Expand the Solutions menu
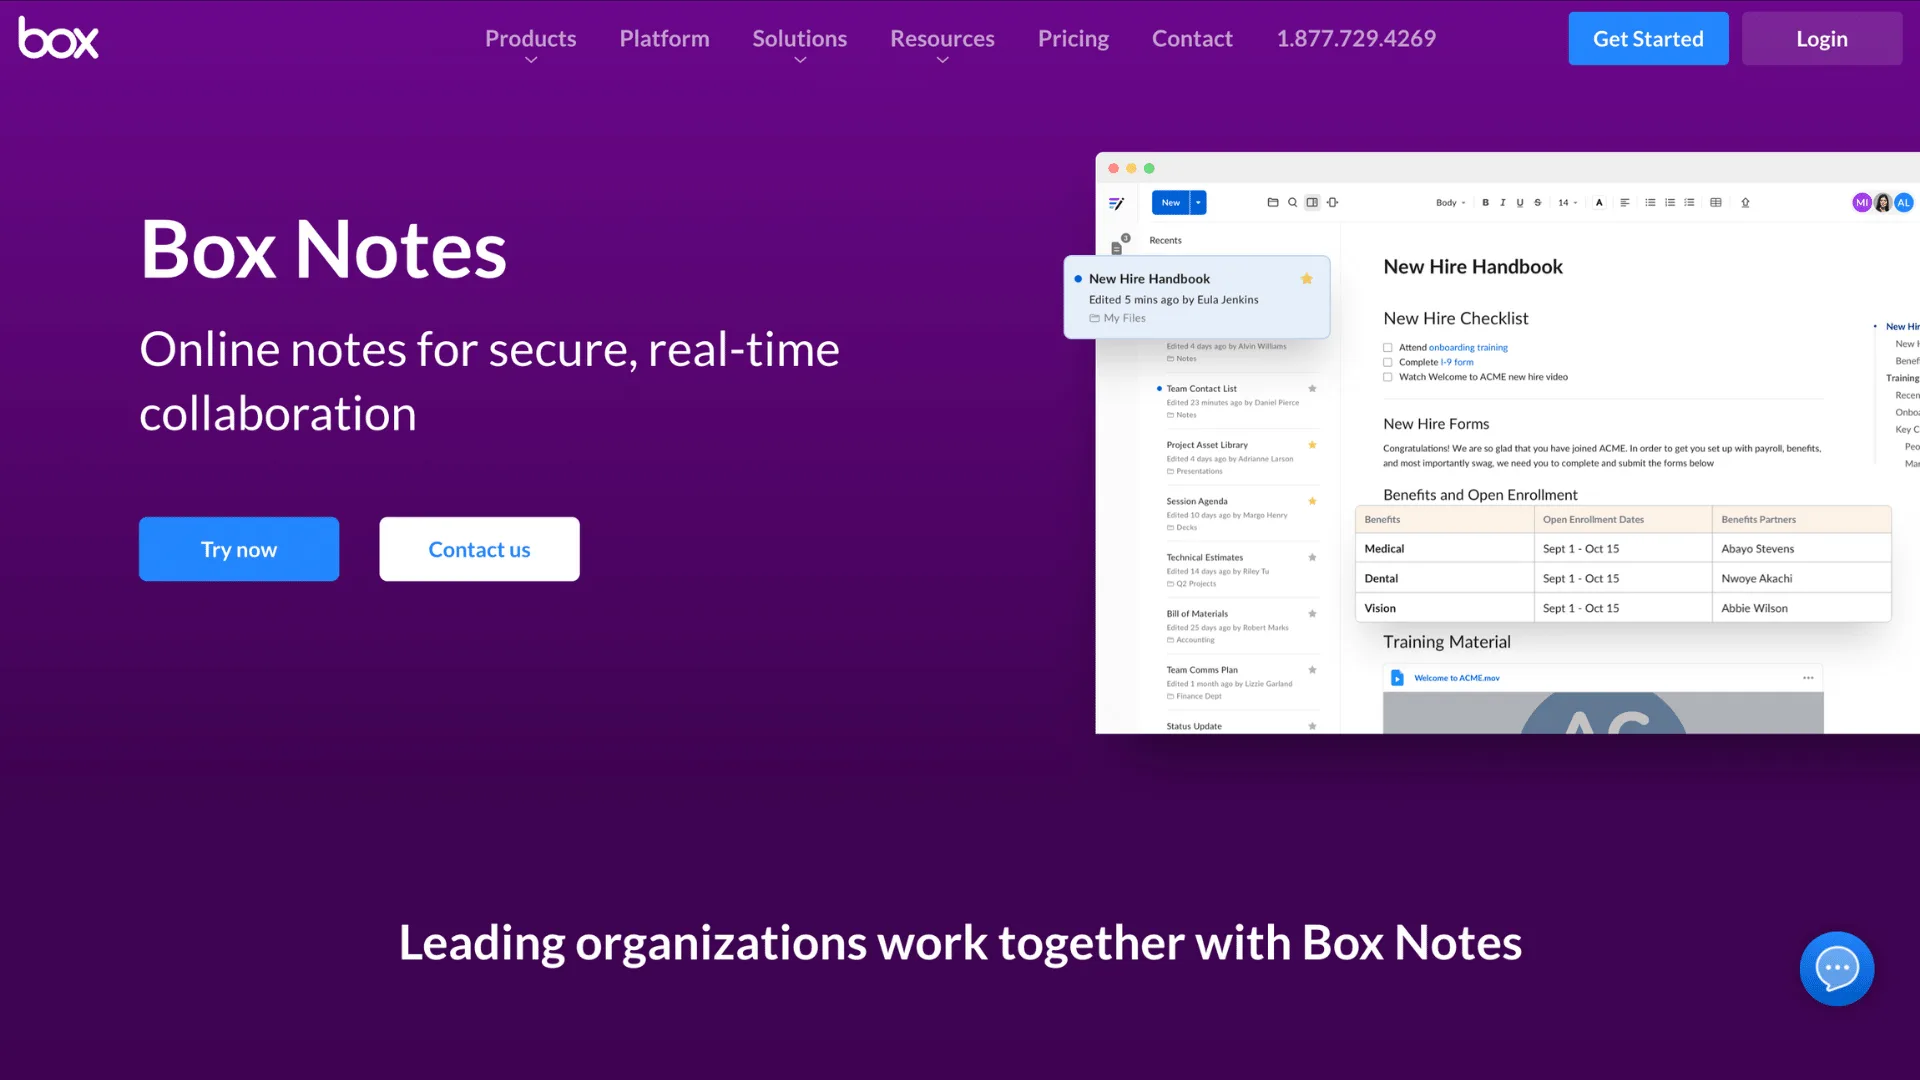 point(800,44)
